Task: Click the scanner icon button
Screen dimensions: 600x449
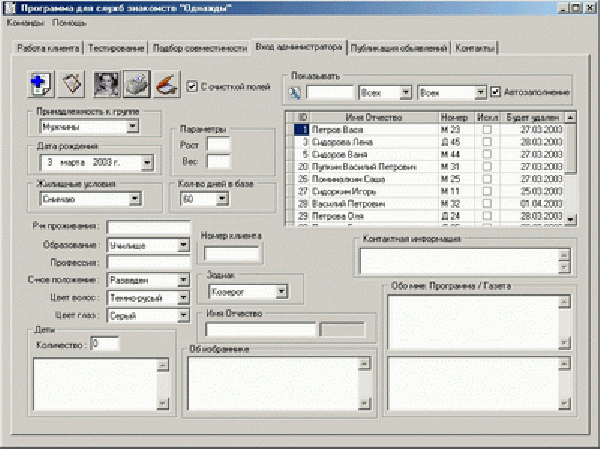Action: pos(167,84)
